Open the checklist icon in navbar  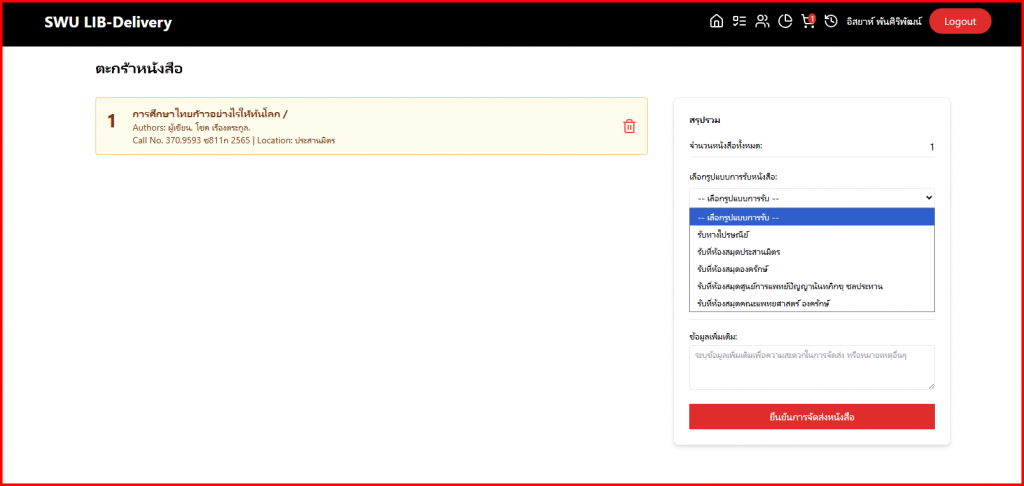[x=739, y=22]
